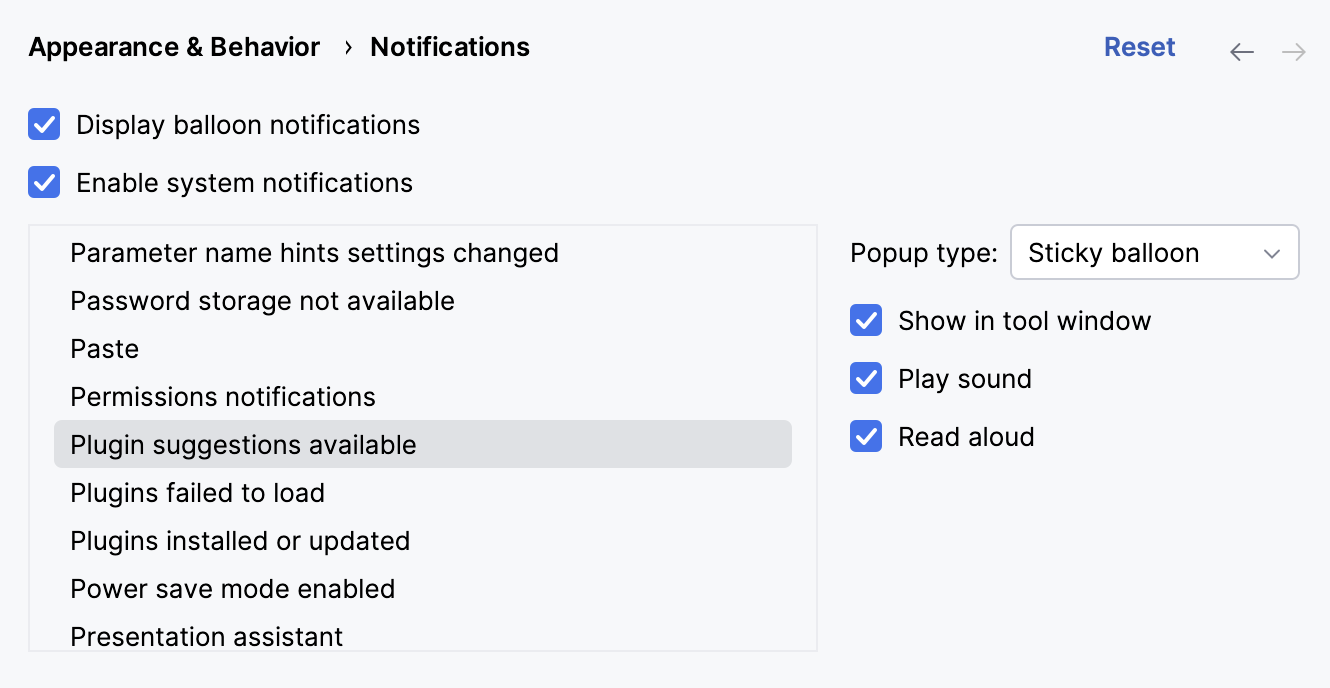Select Password storage not available entry
Screen dimensions: 1330x688
[262, 300]
